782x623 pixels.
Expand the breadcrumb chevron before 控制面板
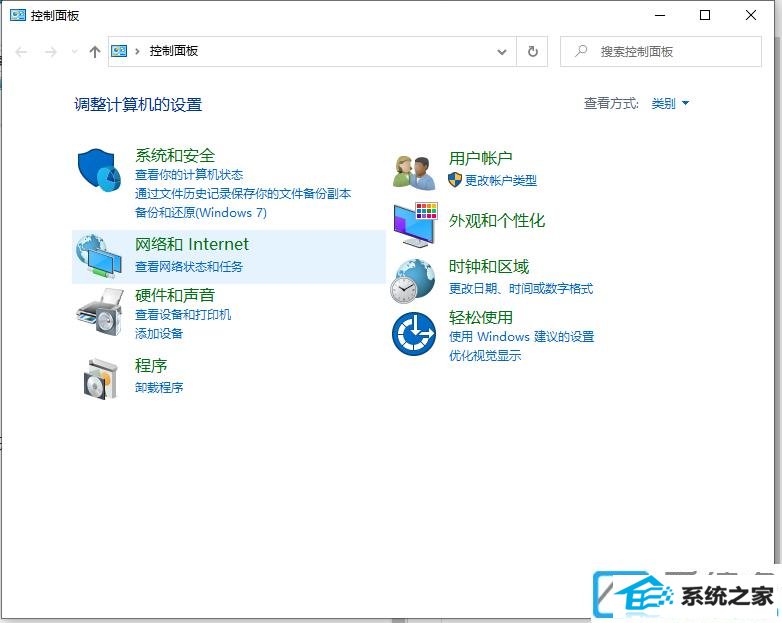(137, 51)
